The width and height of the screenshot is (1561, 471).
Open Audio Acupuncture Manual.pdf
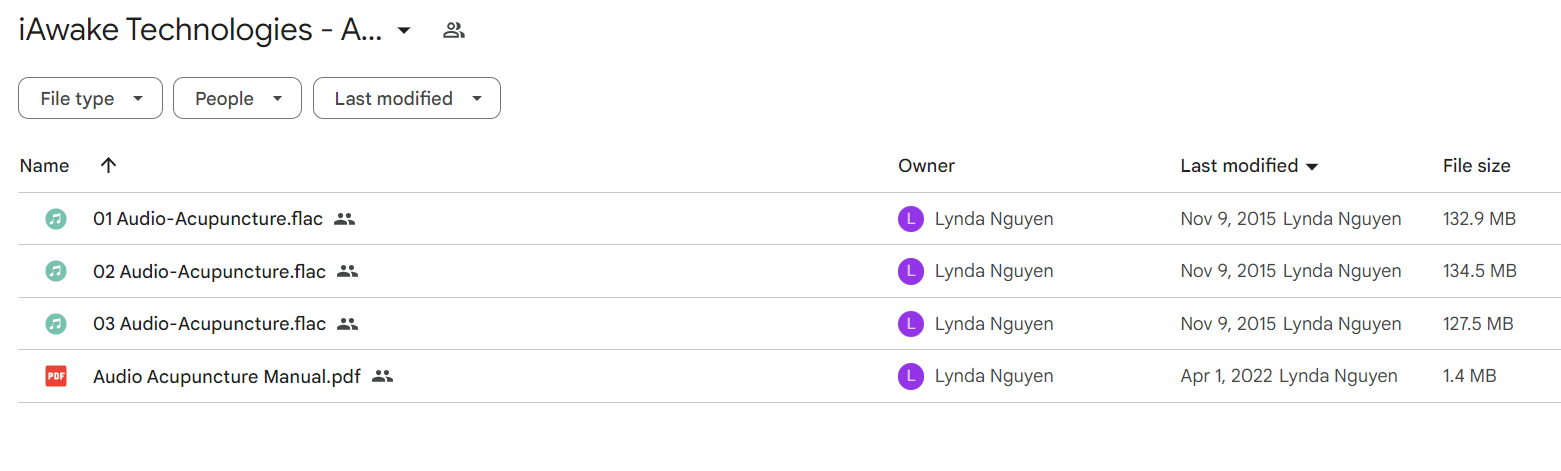227,376
